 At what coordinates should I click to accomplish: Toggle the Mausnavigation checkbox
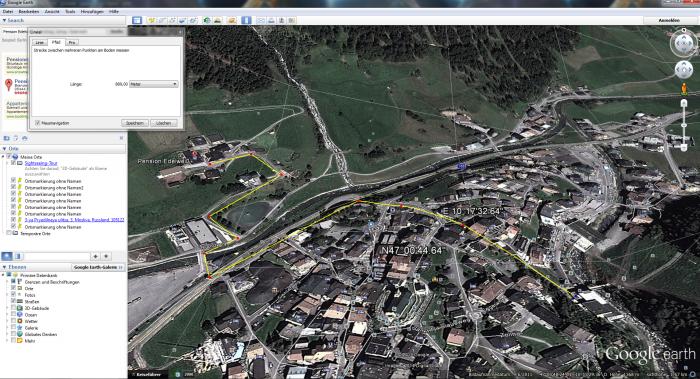38,123
